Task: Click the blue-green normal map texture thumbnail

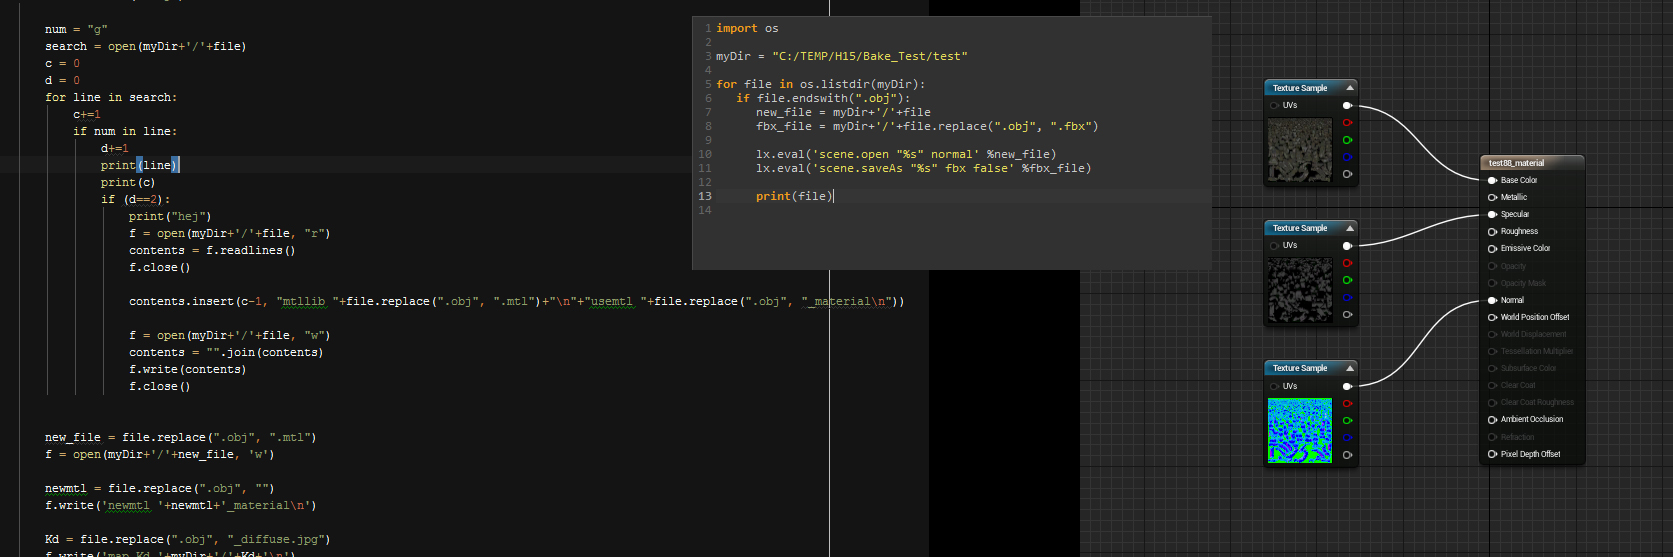Action: point(1300,430)
